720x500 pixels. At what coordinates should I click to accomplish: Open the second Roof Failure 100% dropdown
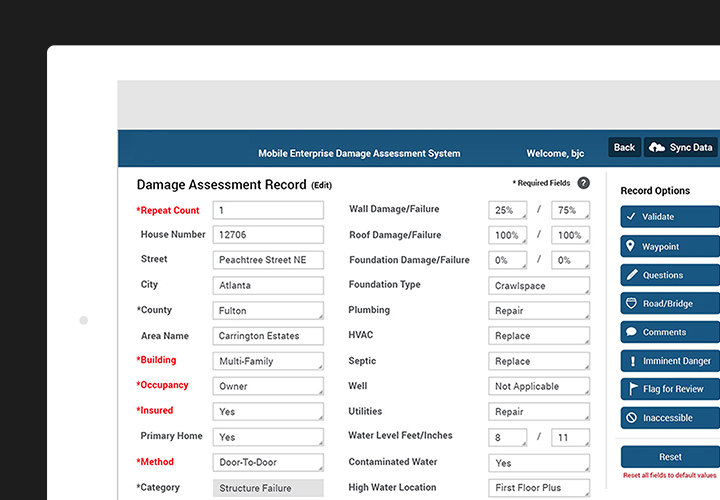tap(571, 235)
